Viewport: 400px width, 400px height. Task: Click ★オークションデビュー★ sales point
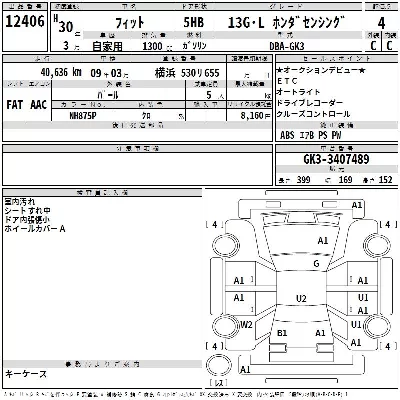tap(321, 70)
